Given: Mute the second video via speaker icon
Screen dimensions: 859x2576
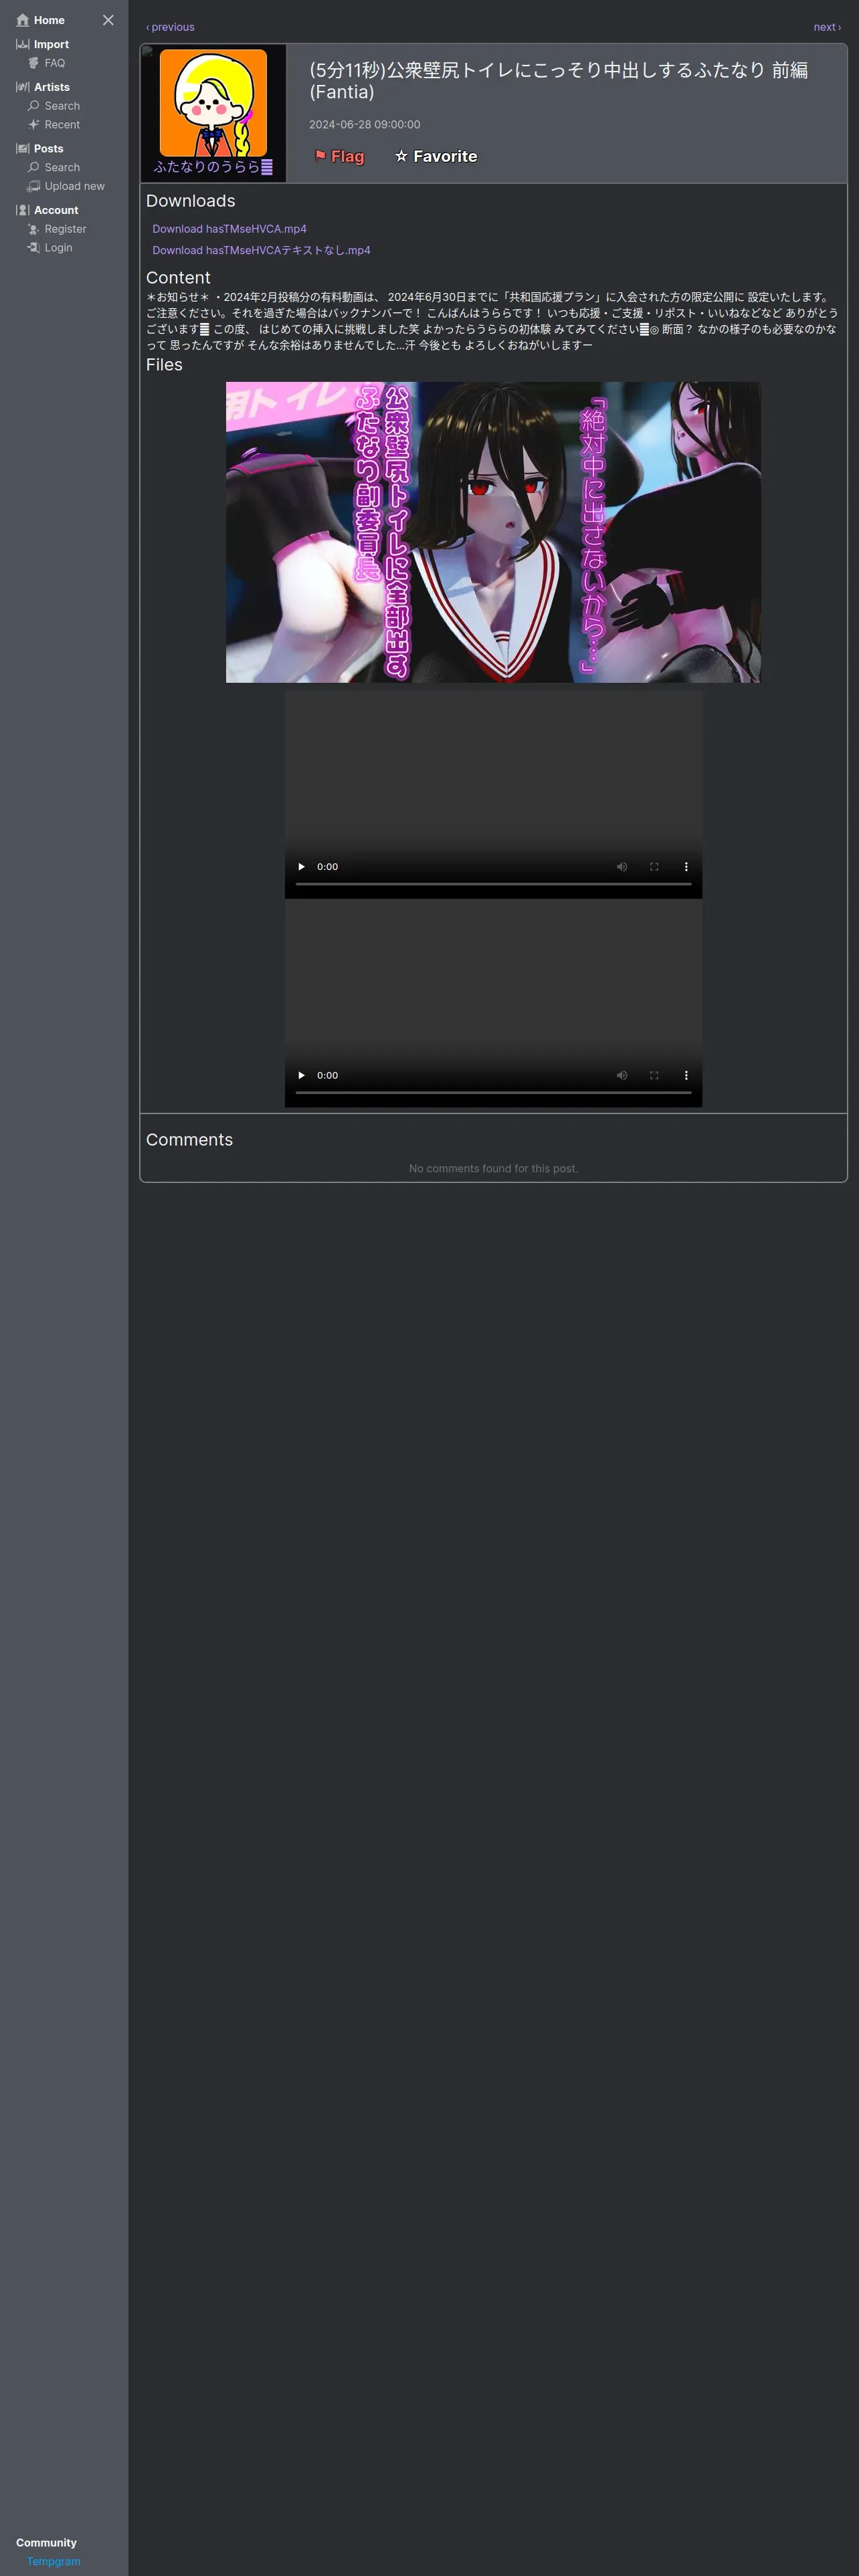Looking at the screenshot, I should (622, 1076).
